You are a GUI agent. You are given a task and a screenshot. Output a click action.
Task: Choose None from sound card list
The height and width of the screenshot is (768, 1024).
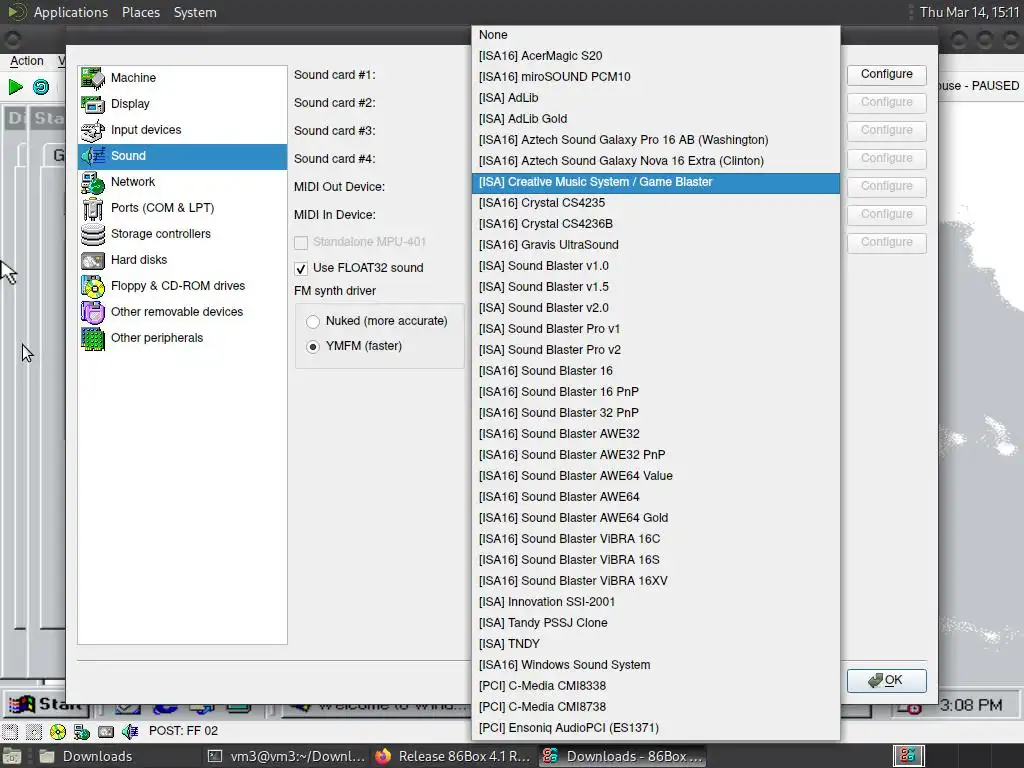(656, 35)
